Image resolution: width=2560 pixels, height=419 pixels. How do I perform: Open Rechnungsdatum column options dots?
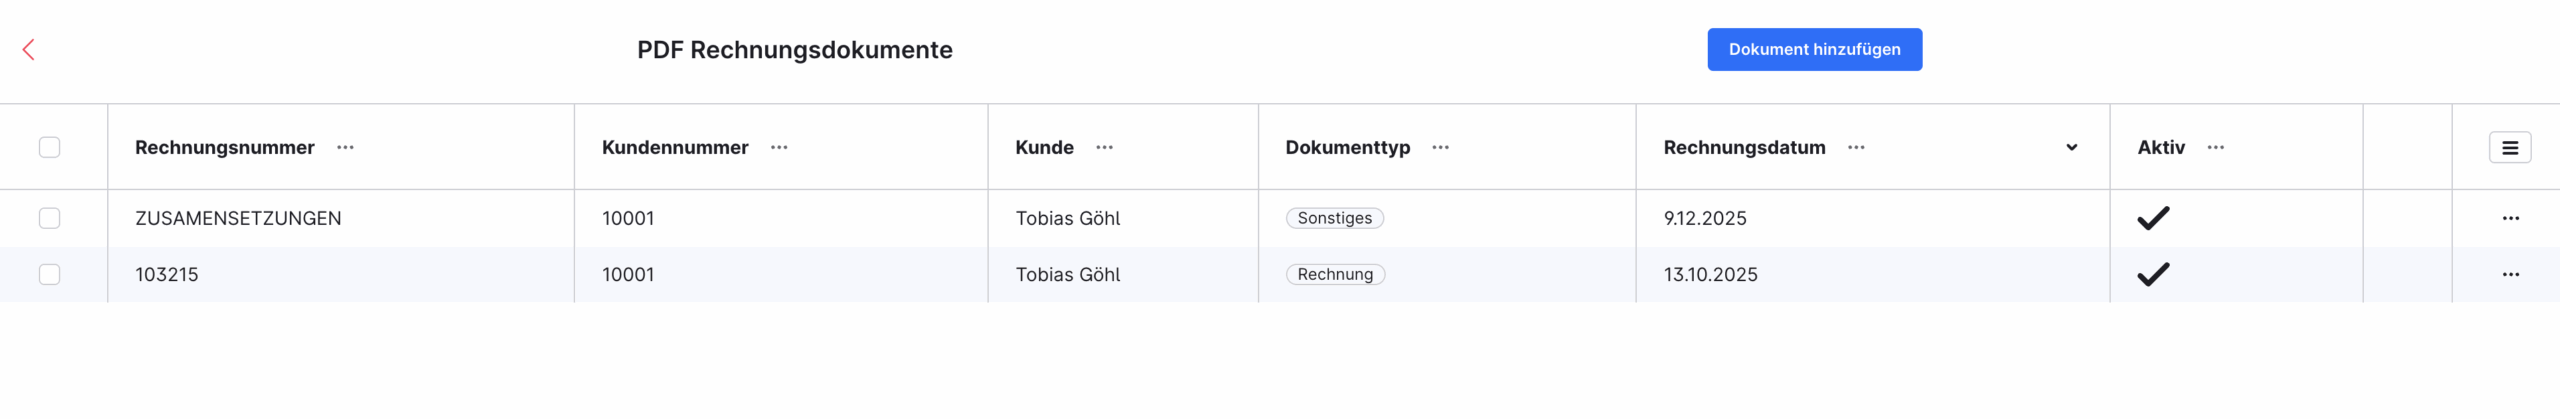1856,148
